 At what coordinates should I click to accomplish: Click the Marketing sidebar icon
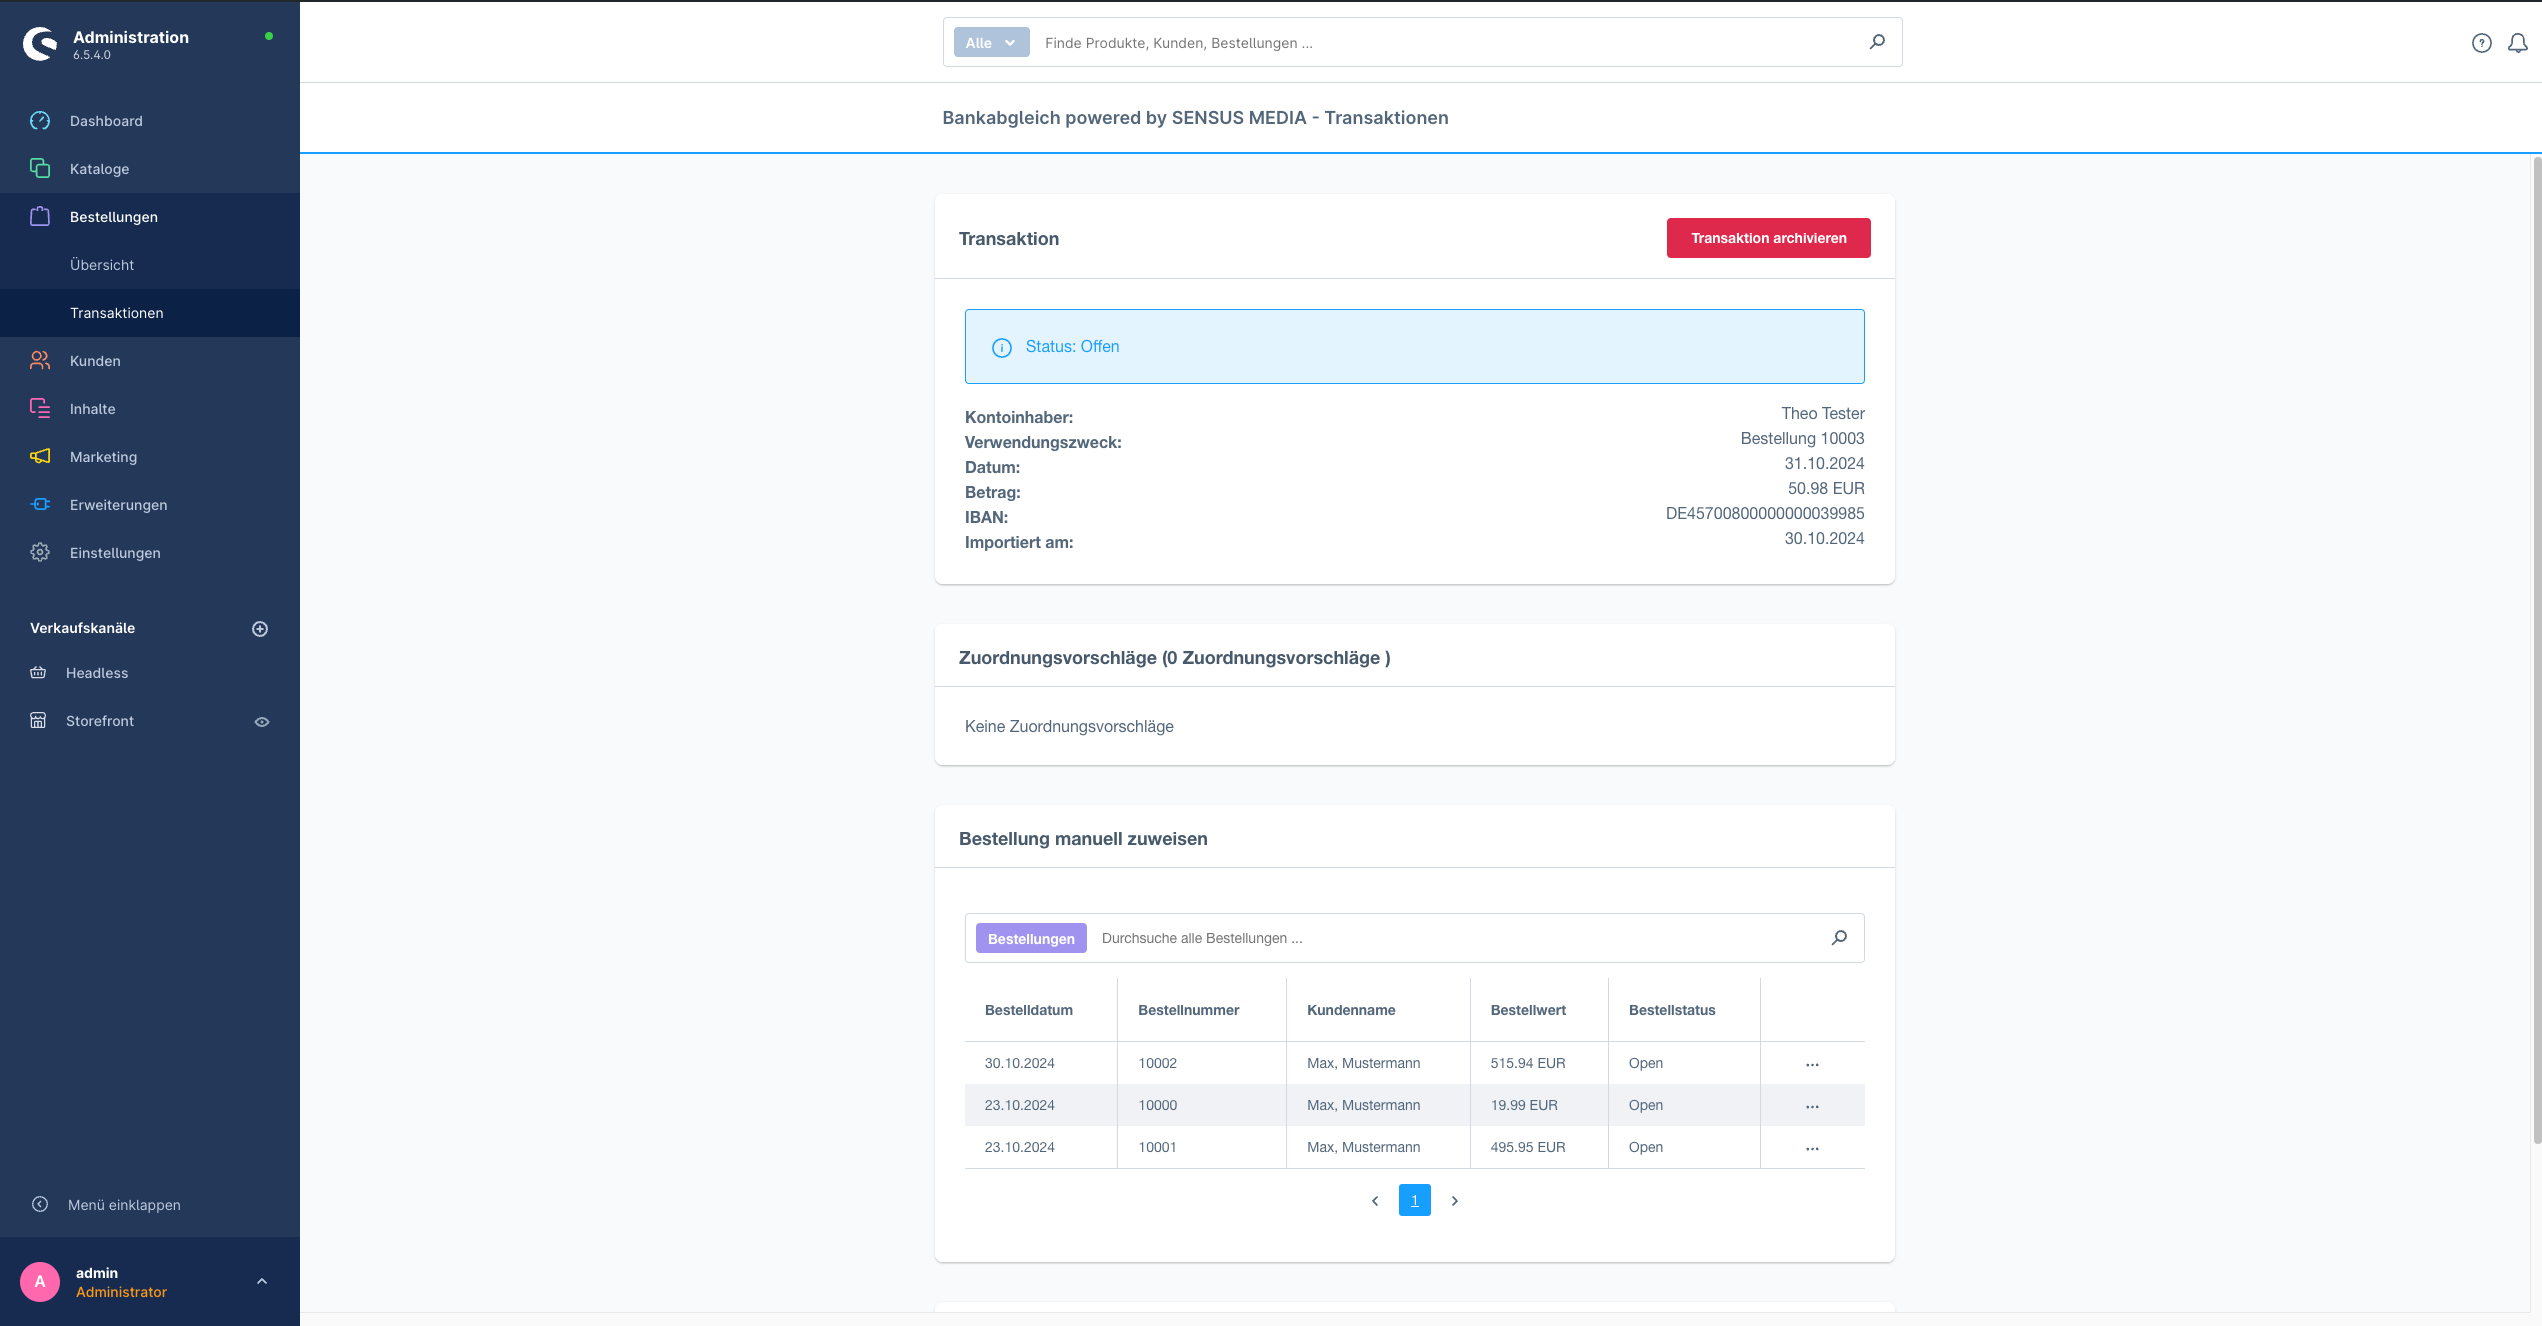coord(40,455)
